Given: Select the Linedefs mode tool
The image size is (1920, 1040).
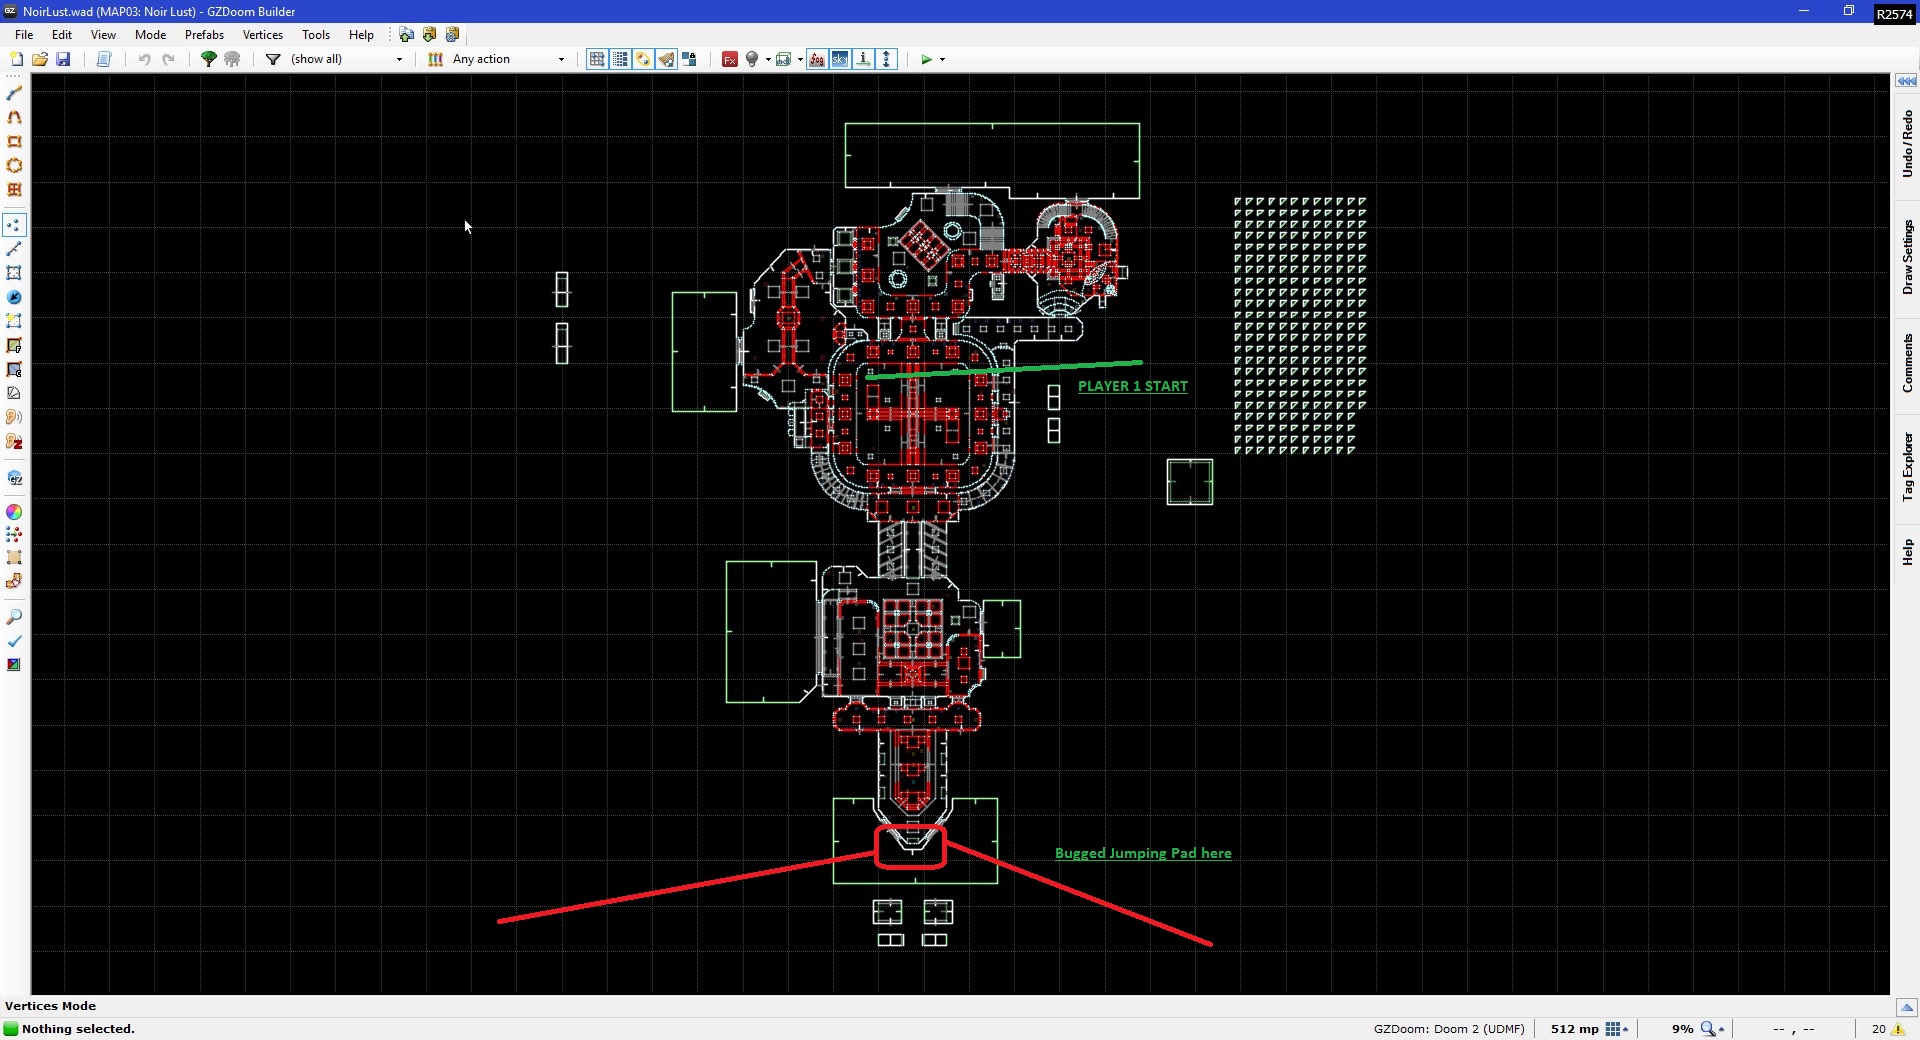Looking at the screenshot, I should 14,249.
